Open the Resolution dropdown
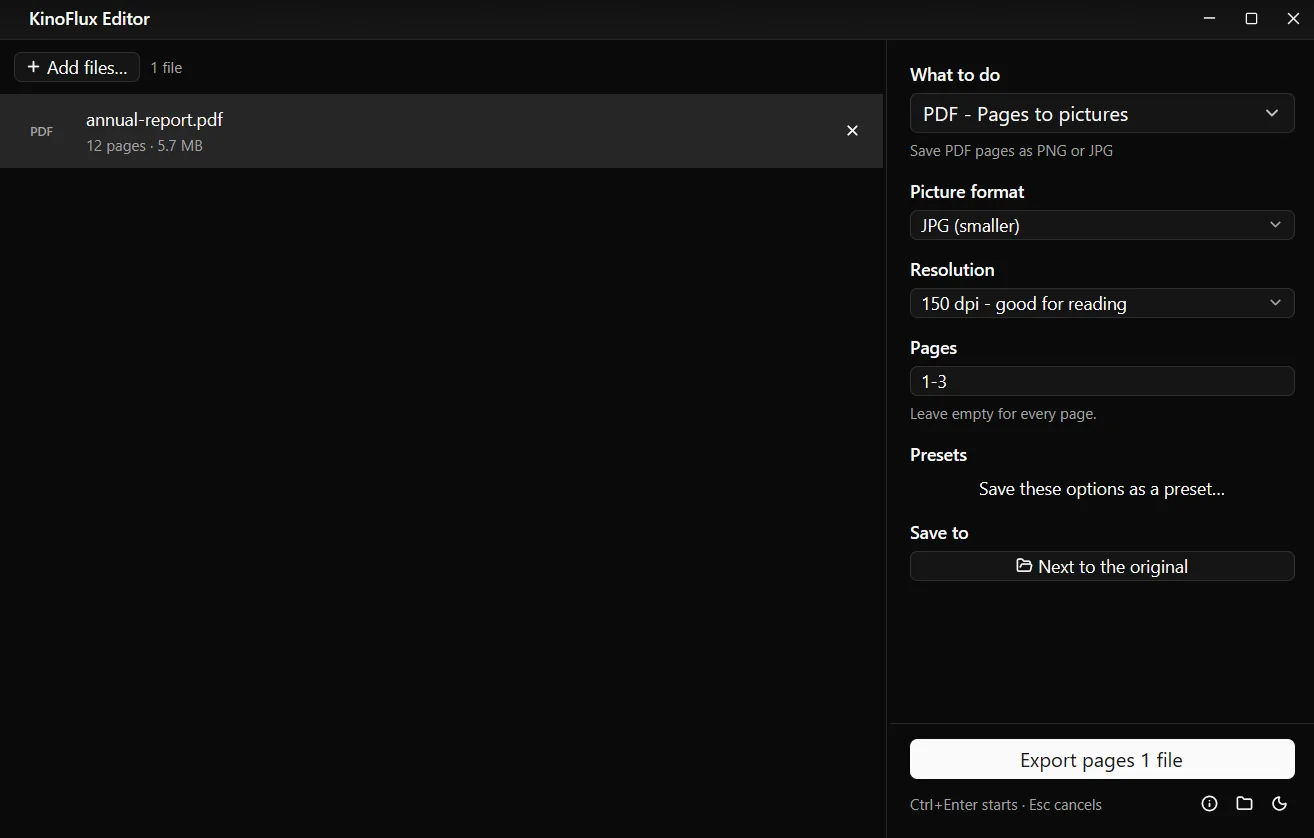Screen dimensions: 1314x838 [1102, 303]
